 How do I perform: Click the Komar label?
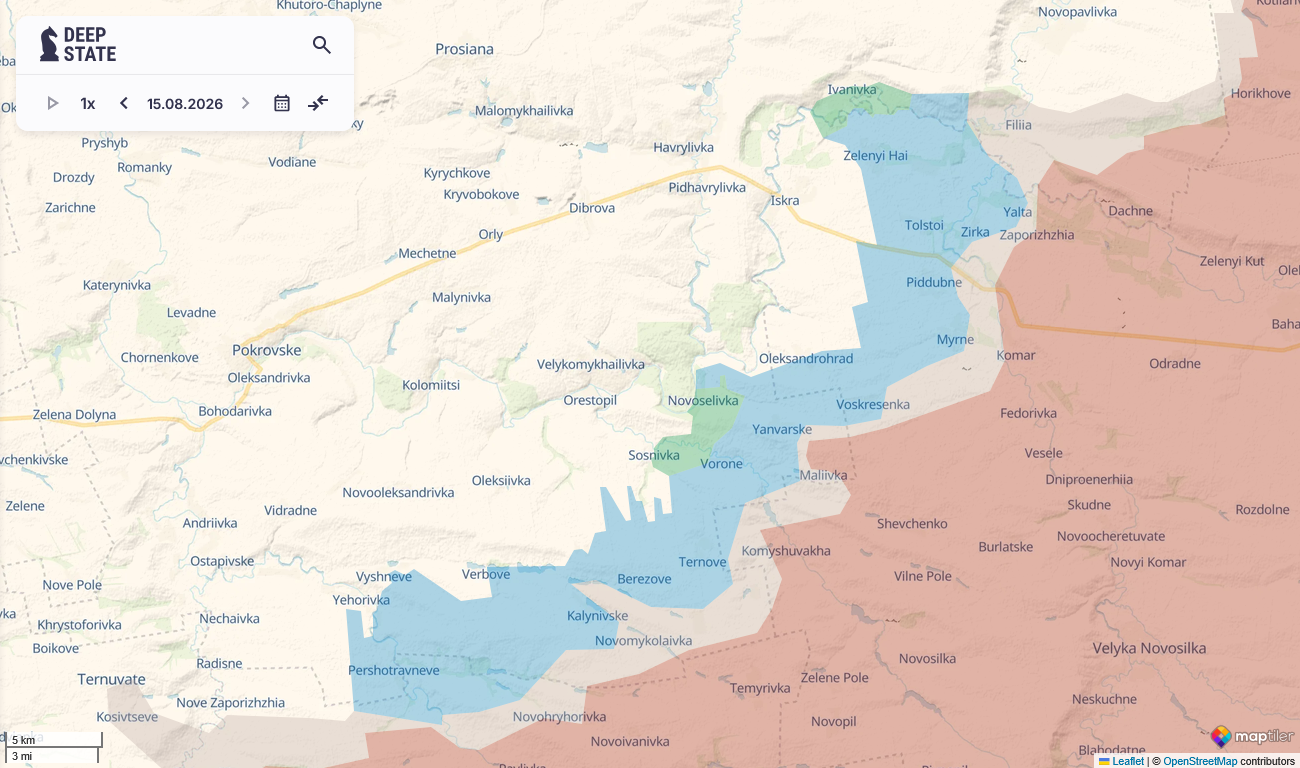[x=1016, y=355]
